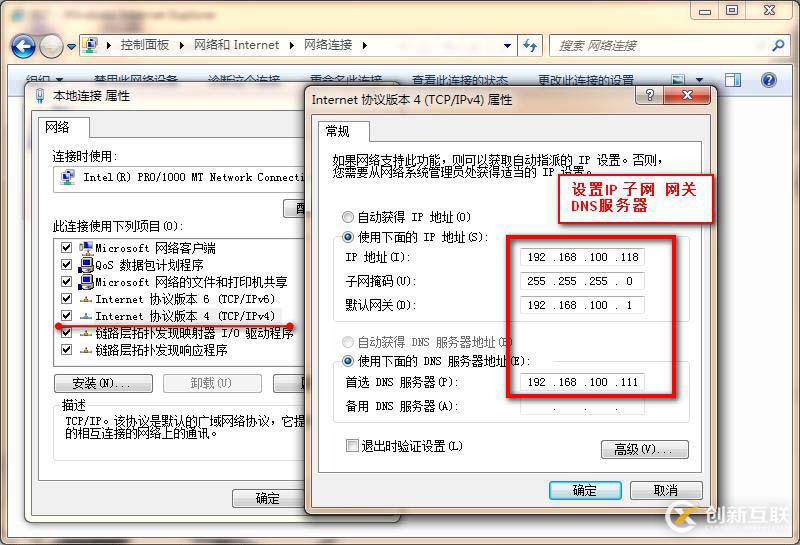This screenshot has height=545, width=800.
Task: Toggle QoS 数据包计划程序 checkbox
Action: [x=66, y=264]
